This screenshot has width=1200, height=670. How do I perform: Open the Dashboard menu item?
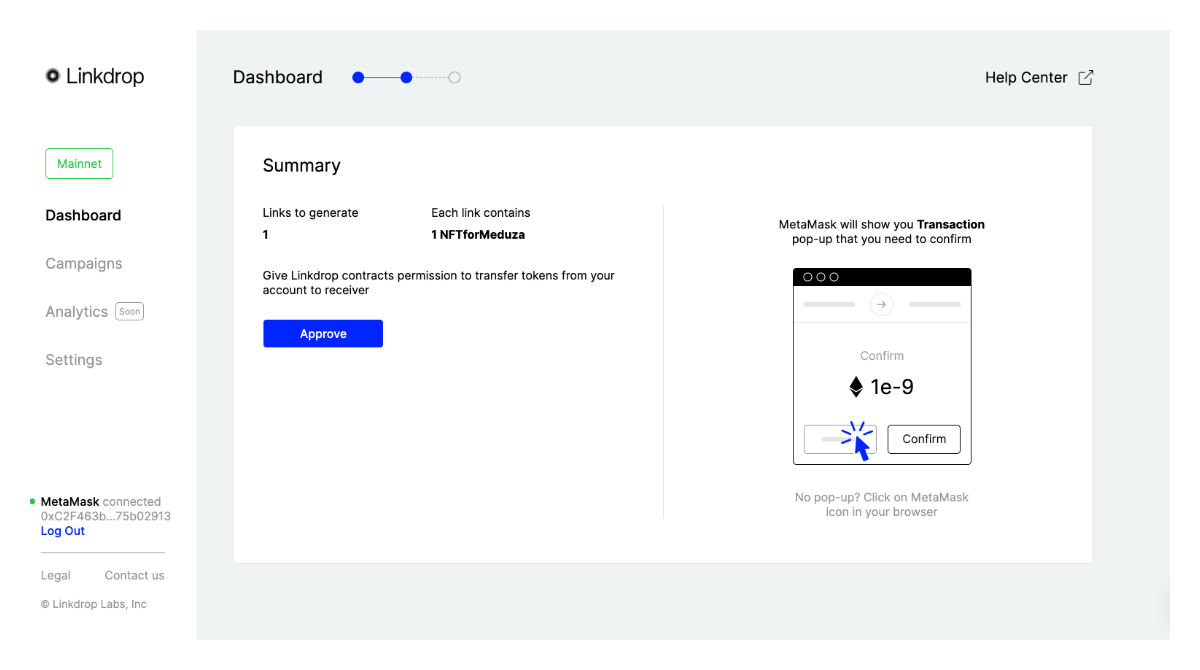pos(83,215)
